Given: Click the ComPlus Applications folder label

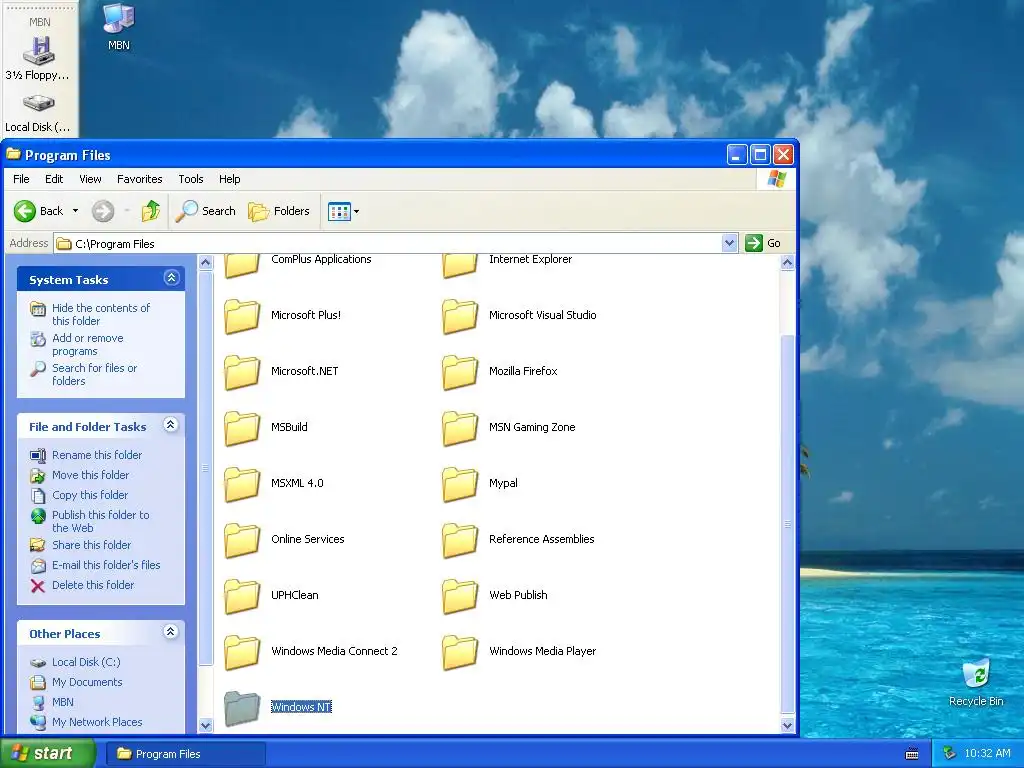Looking at the screenshot, I should (321, 259).
